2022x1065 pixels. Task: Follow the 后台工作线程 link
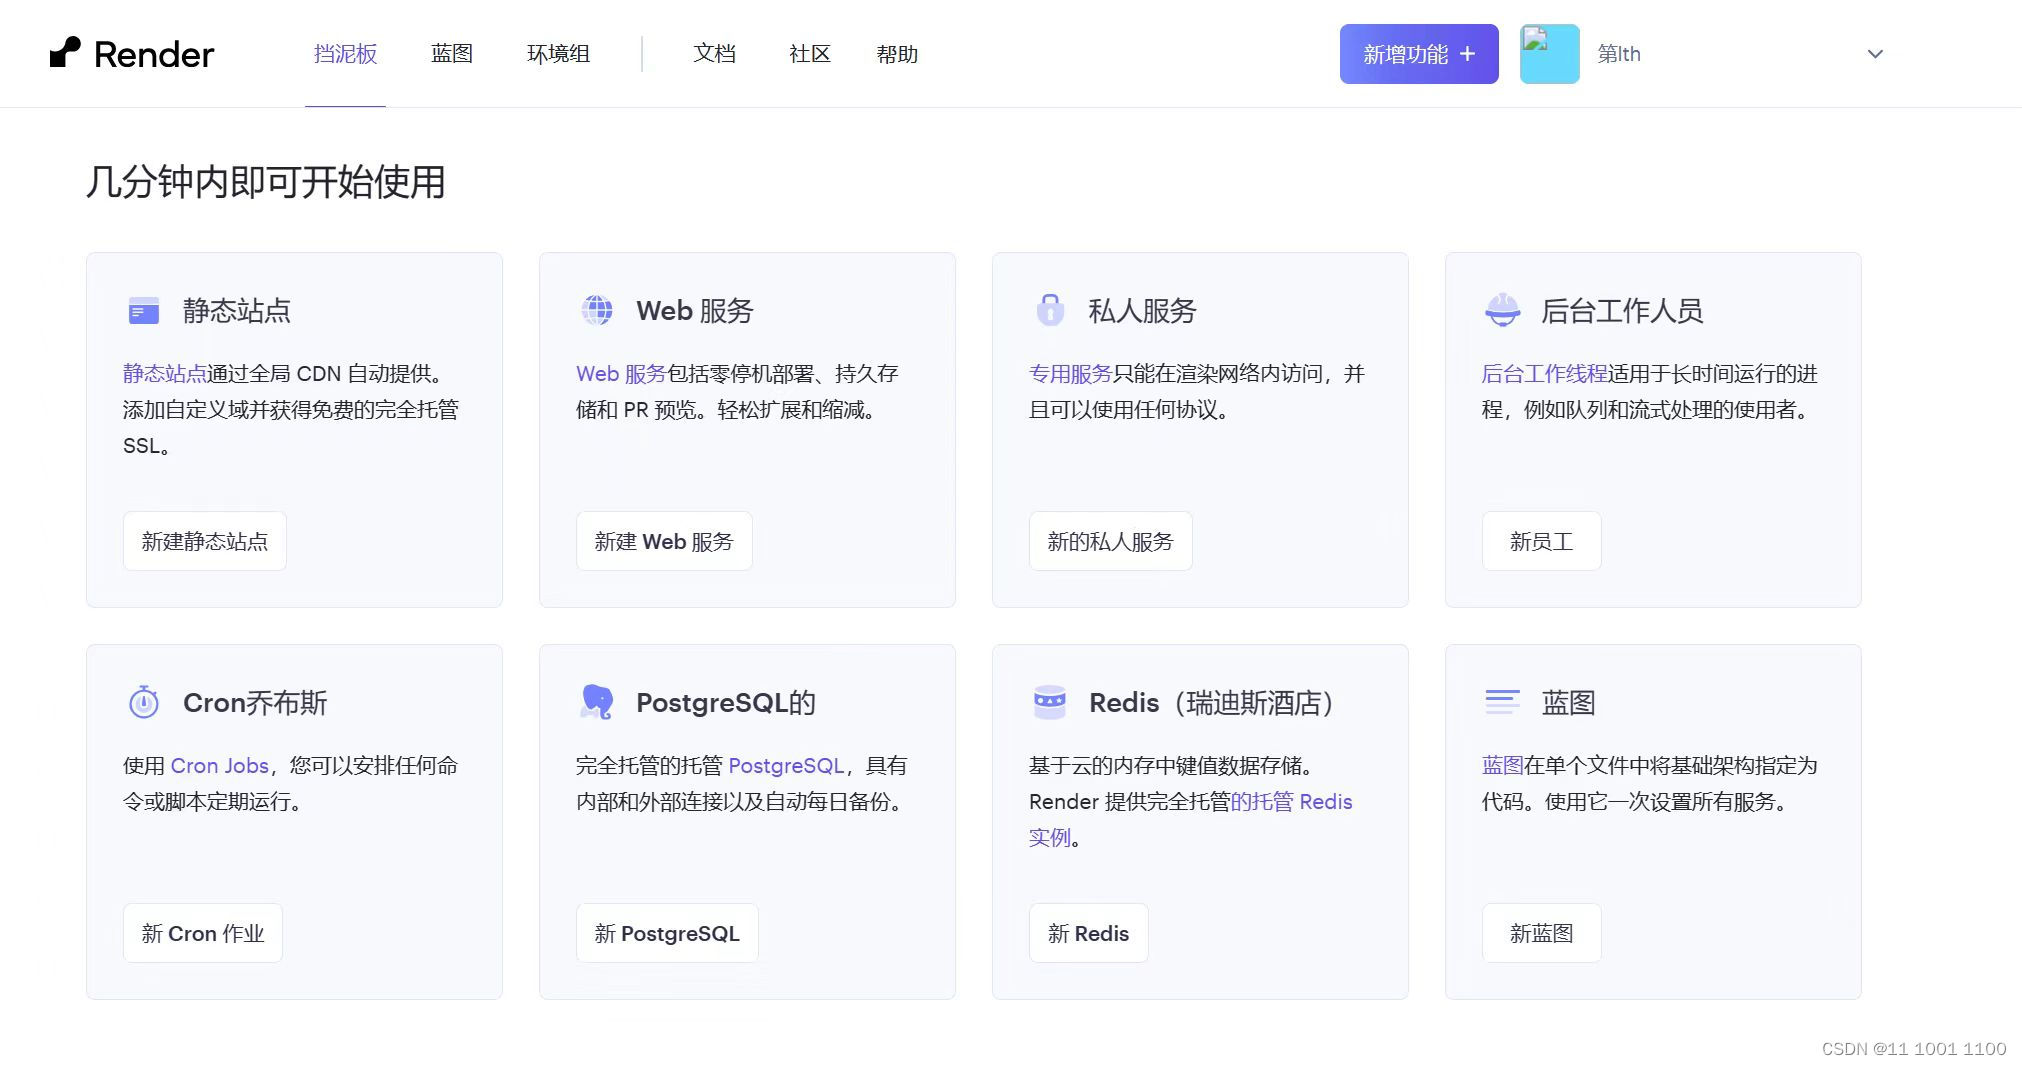pos(1544,373)
